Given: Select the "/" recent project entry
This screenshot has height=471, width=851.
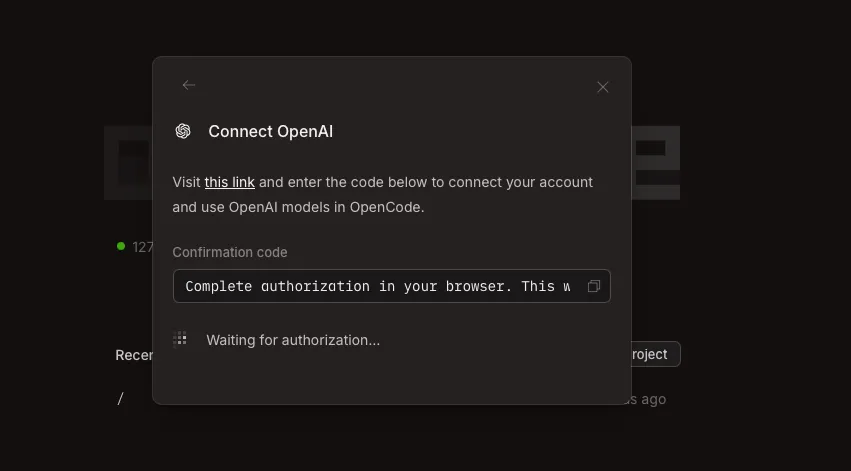Looking at the screenshot, I should [121, 399].
